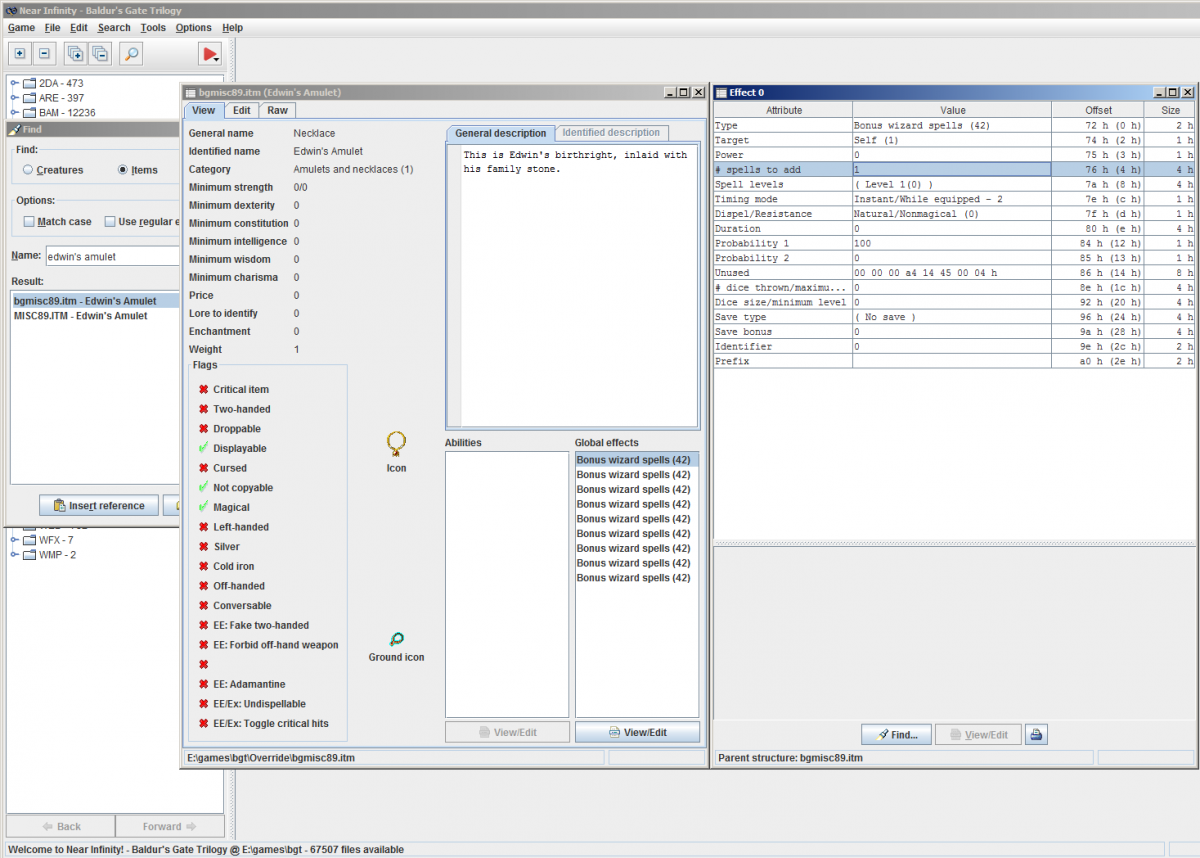Switch to the Edit tab of bgmisc89.itm
The image size is (1200, 858).
coord(241,110)
